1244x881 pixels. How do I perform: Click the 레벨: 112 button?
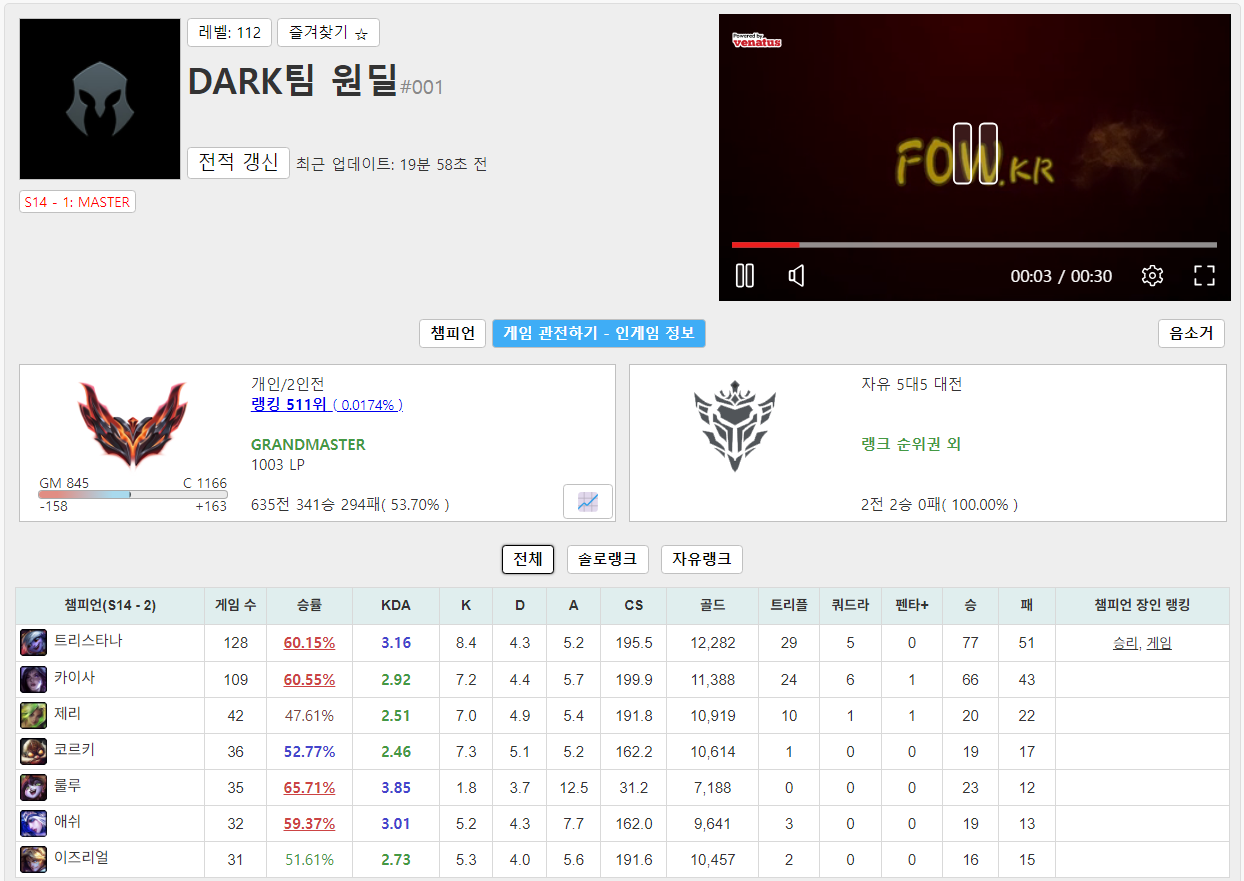click(229, 33)
